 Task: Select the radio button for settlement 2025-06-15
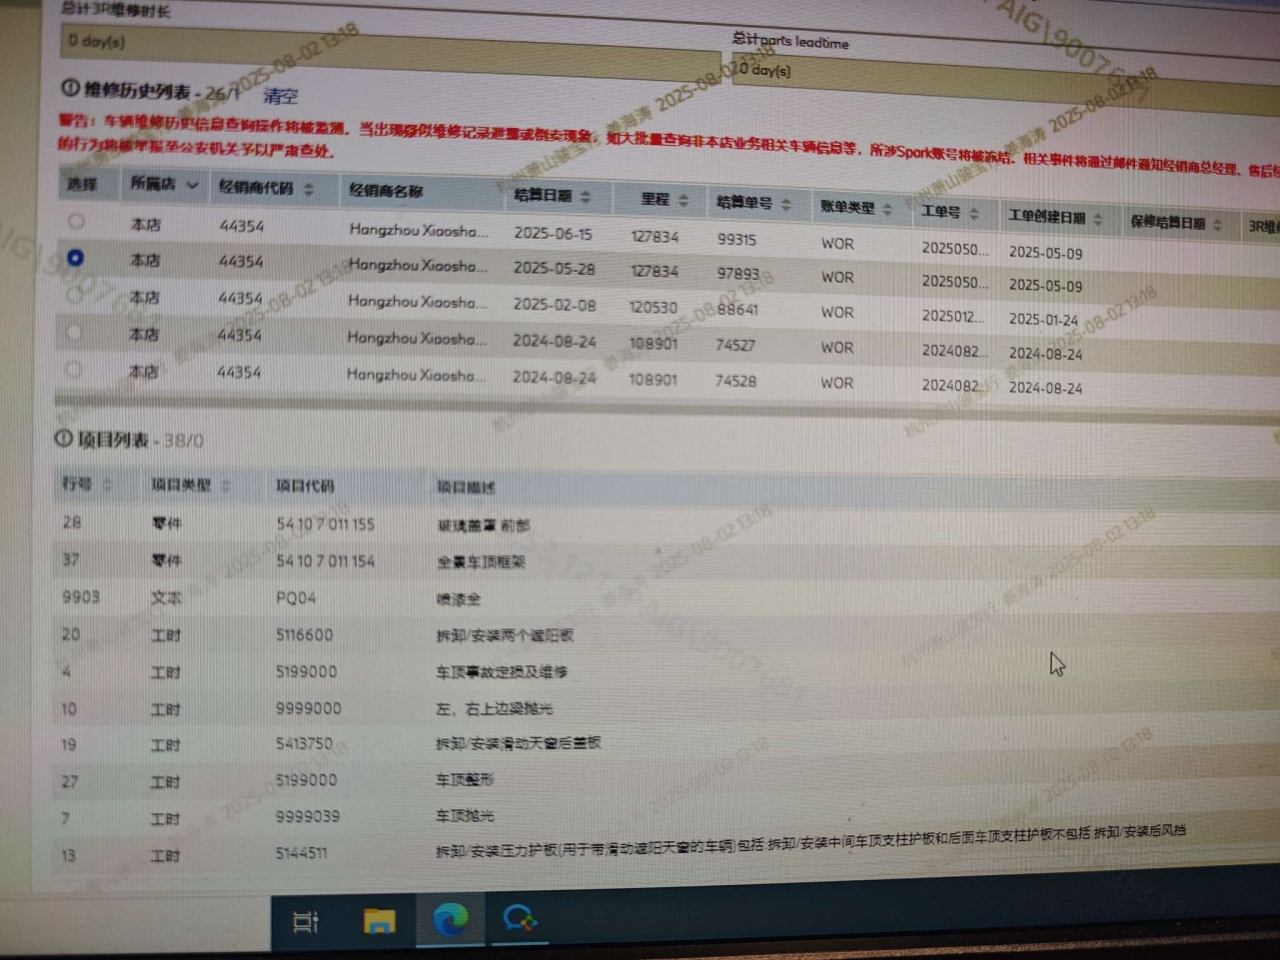point(76,222)
